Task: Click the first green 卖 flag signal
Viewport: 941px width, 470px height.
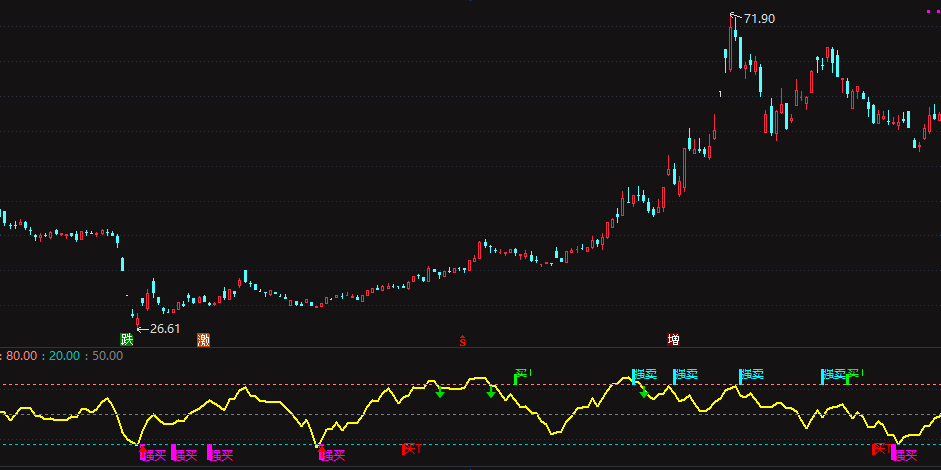Action: coord(523,376)
